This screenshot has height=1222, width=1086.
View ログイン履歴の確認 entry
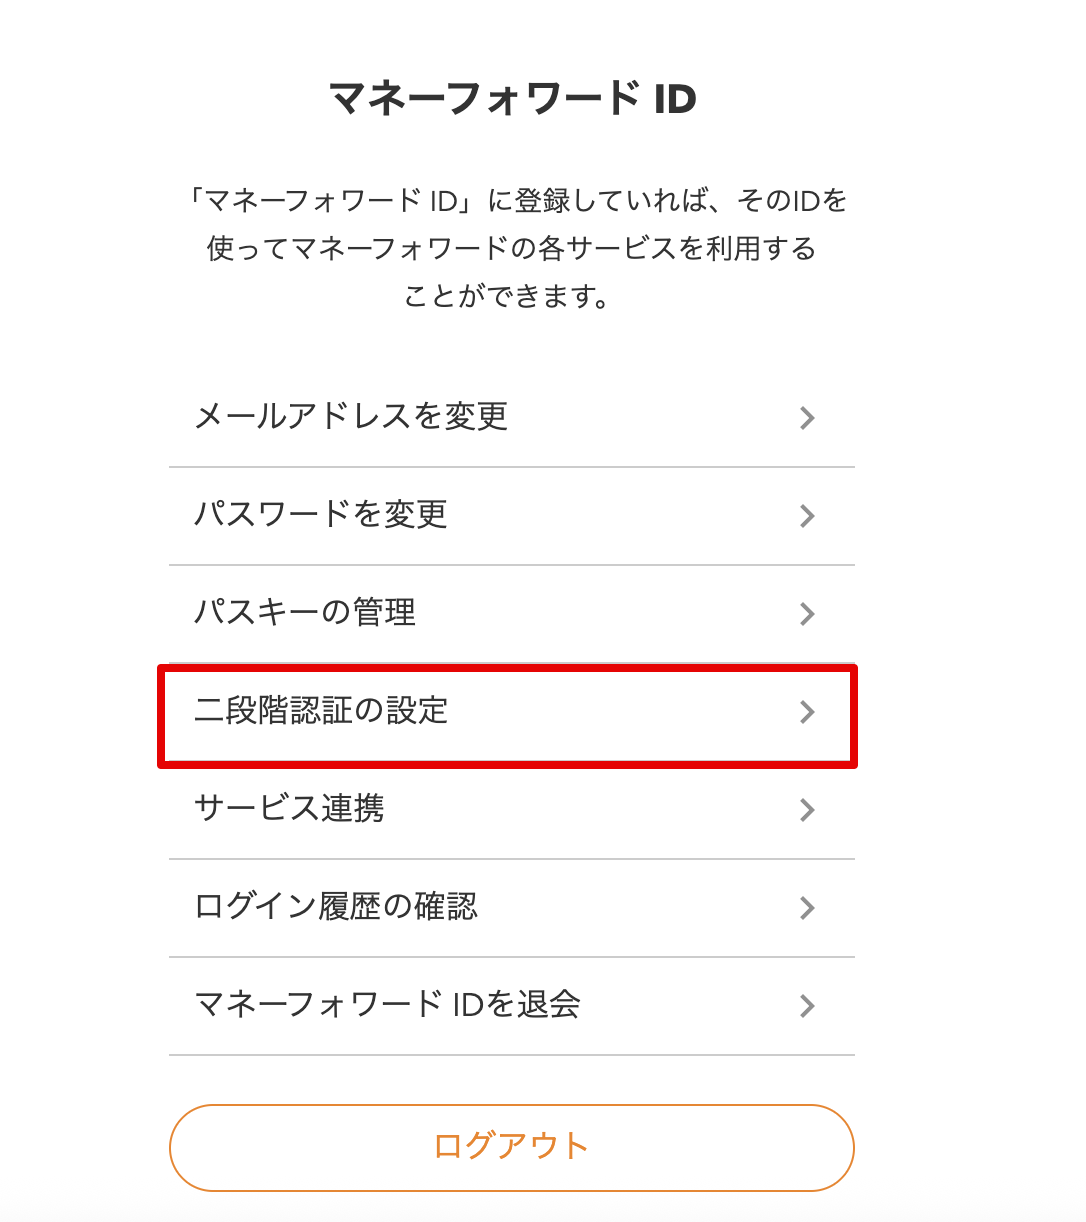tap(336, 907)
